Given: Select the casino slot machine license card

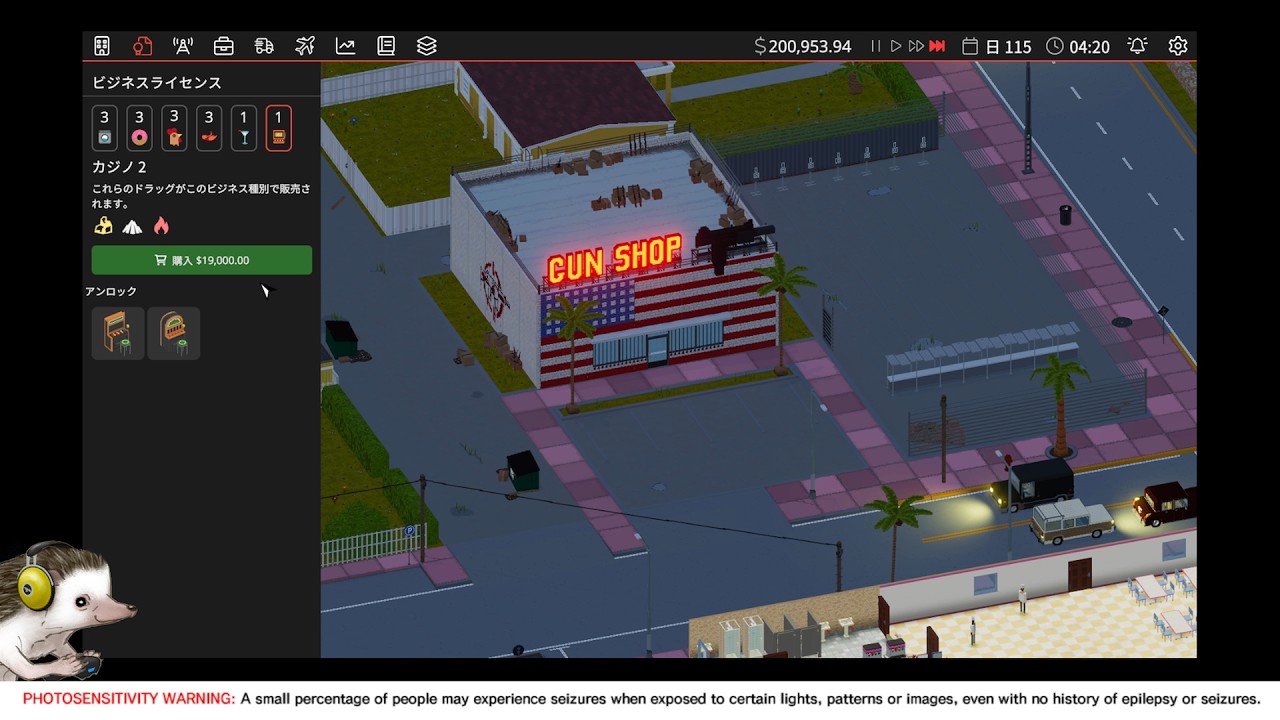Looking at the screenshot, I should 279,128.
